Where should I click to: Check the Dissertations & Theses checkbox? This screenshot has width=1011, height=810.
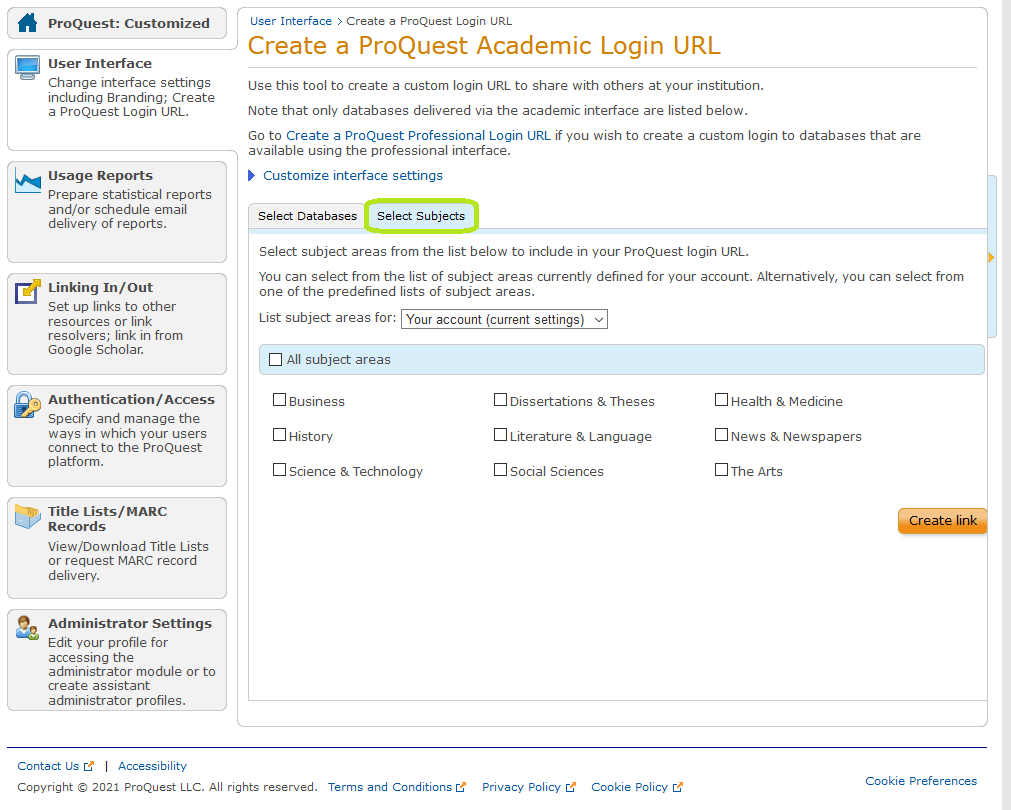click(x=500, y=400)
